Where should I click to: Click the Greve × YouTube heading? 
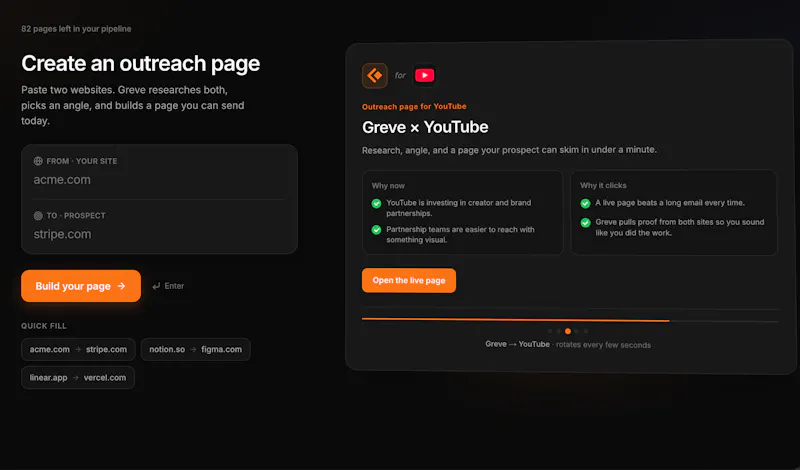point(425,127)
